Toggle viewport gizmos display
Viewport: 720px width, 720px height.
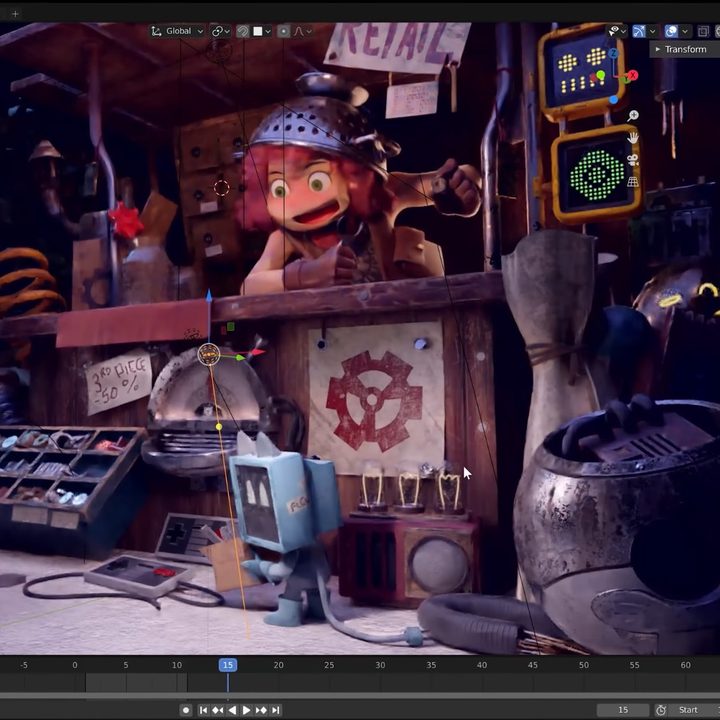(639, 31)
